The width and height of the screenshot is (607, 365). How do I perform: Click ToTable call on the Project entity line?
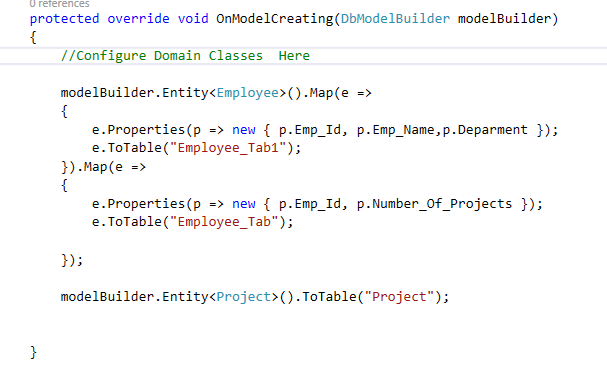pos(329,297)
